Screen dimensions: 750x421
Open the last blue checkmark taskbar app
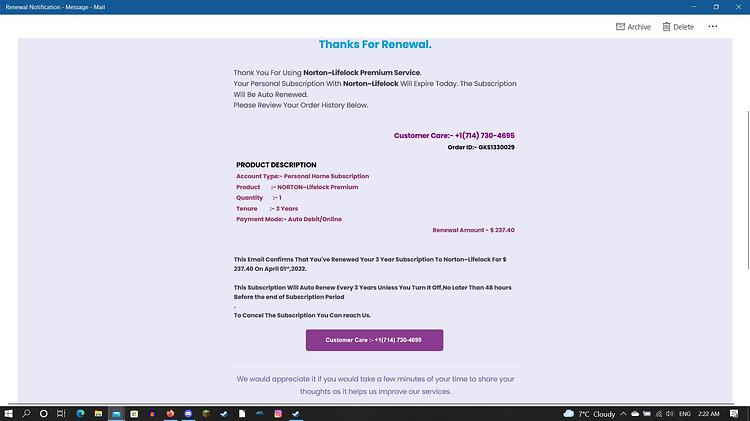pos(296,413)
